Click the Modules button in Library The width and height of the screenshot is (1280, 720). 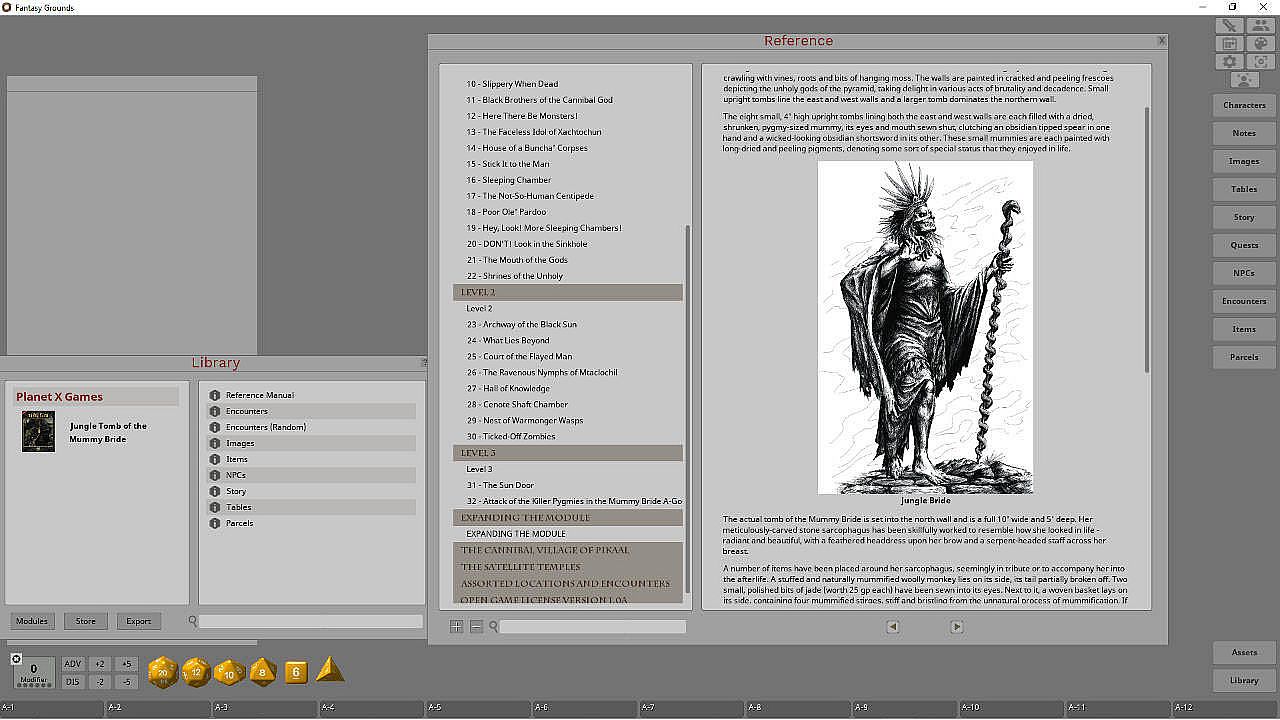click(x=31, y=621)
